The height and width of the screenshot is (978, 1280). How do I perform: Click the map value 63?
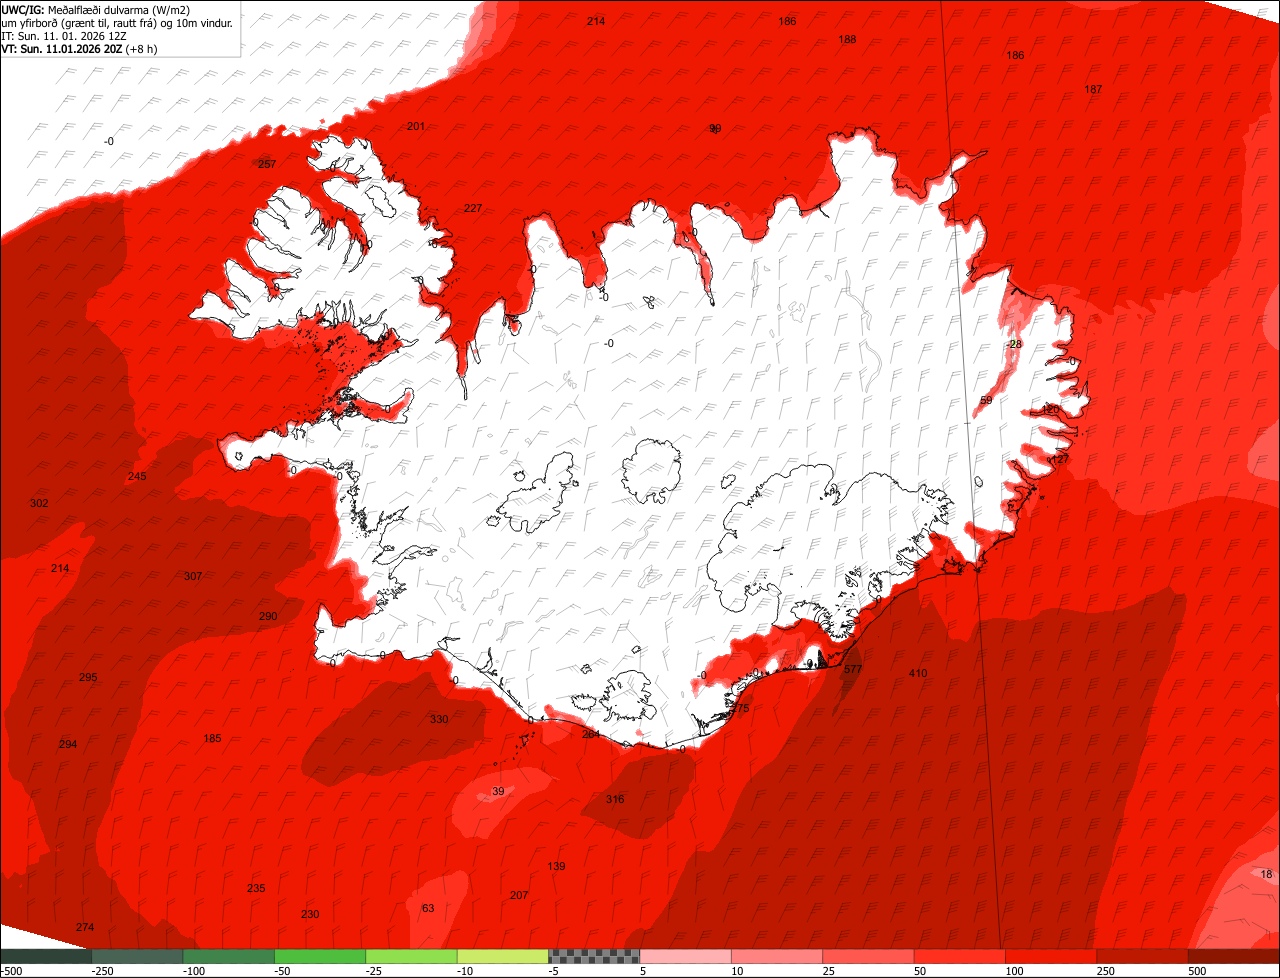pos(428,908)
